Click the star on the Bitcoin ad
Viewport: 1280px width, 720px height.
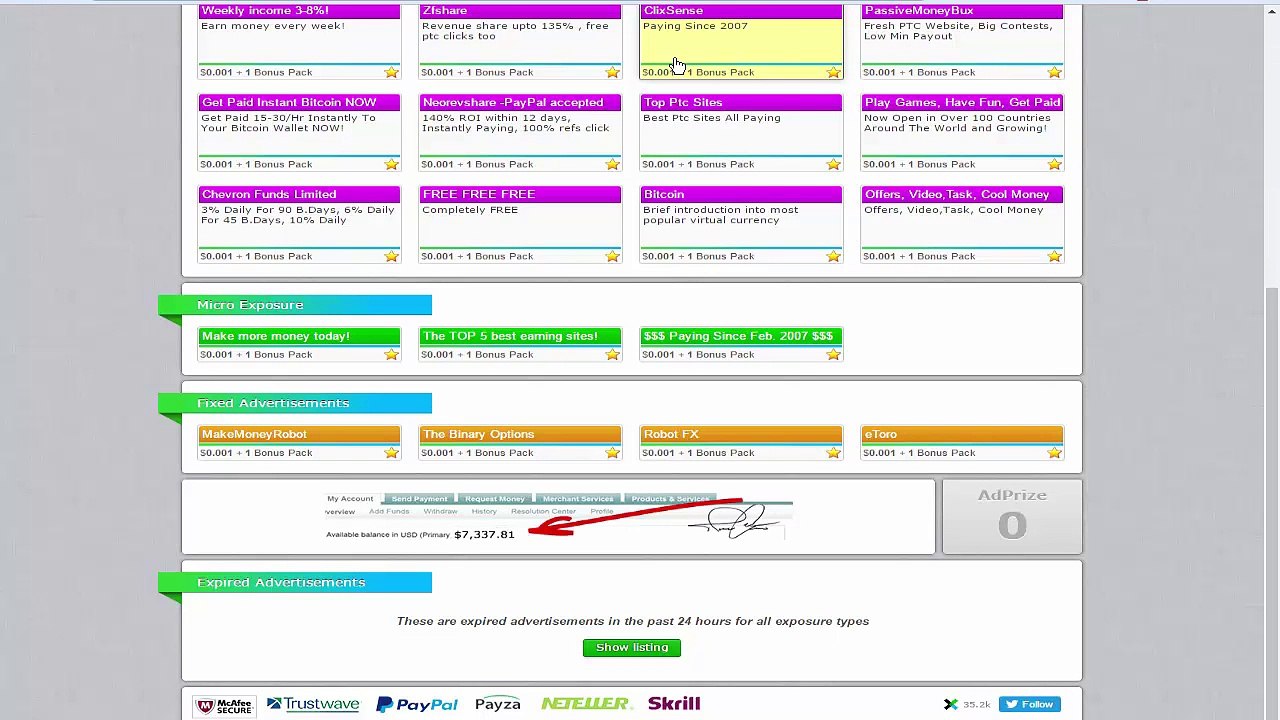tap(833, 256)
